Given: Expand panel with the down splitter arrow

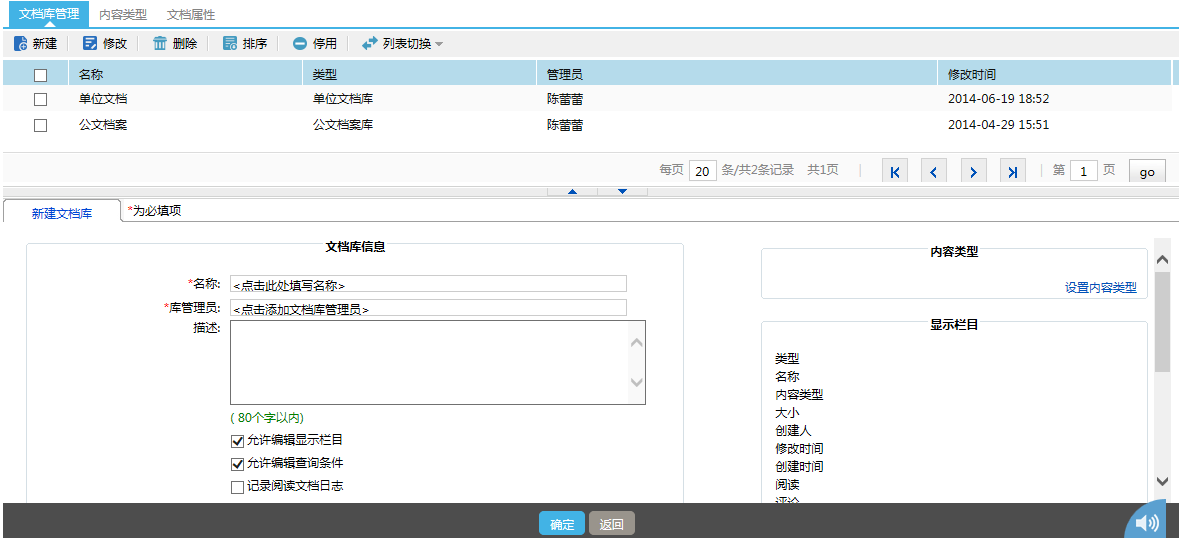Looking at the screenshot, I should 623,191.
